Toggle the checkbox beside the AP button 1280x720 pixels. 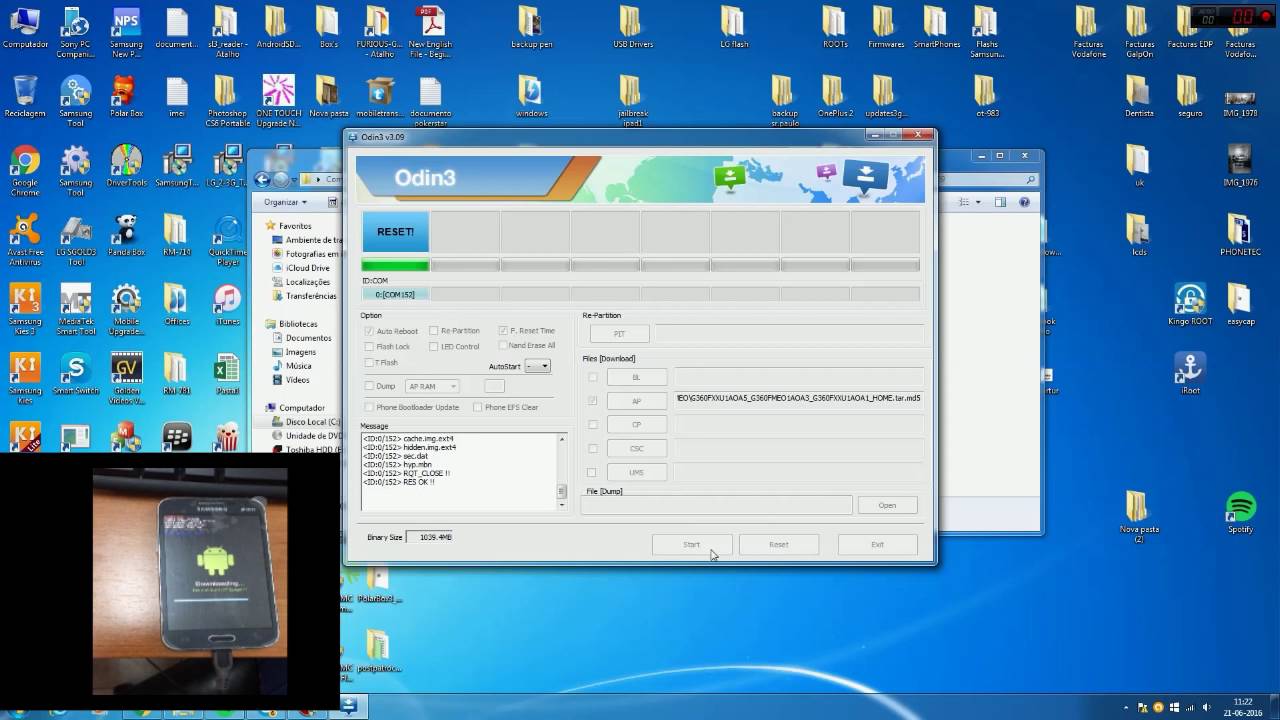click(x=593, y=401)
